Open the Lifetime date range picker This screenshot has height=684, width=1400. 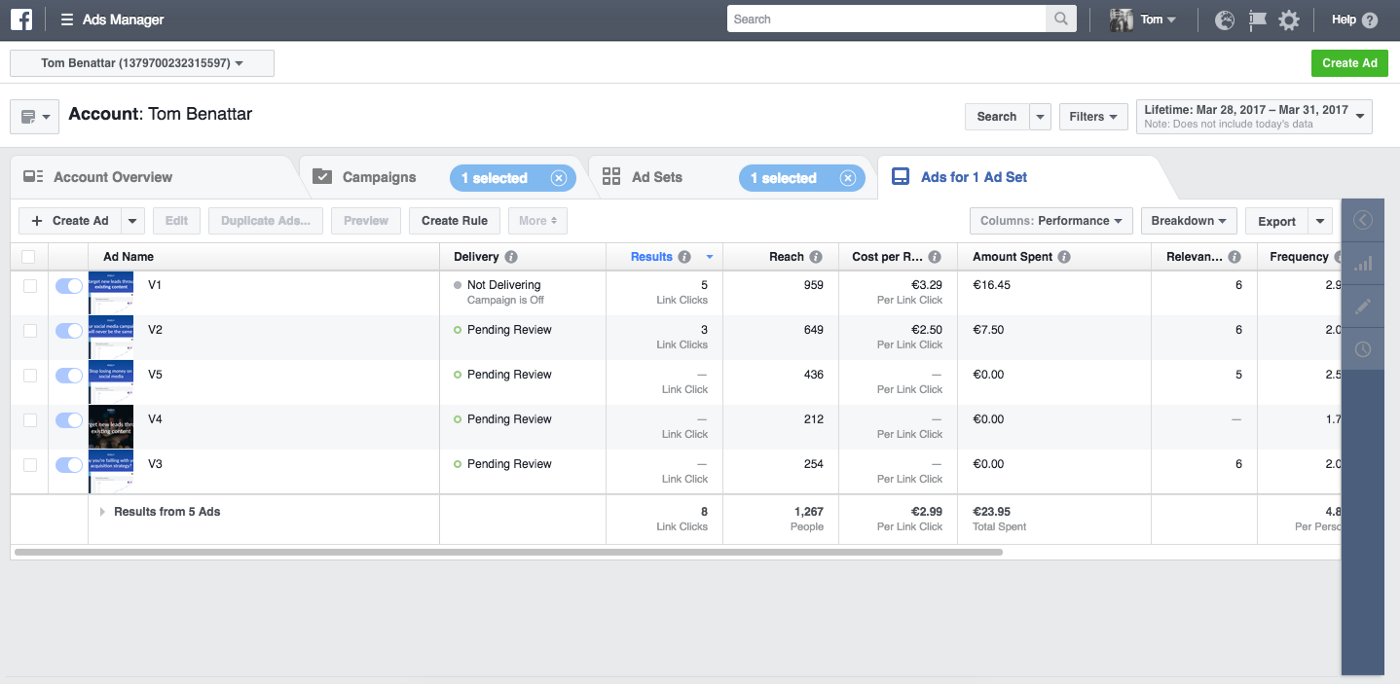[x=1254, y=116]
